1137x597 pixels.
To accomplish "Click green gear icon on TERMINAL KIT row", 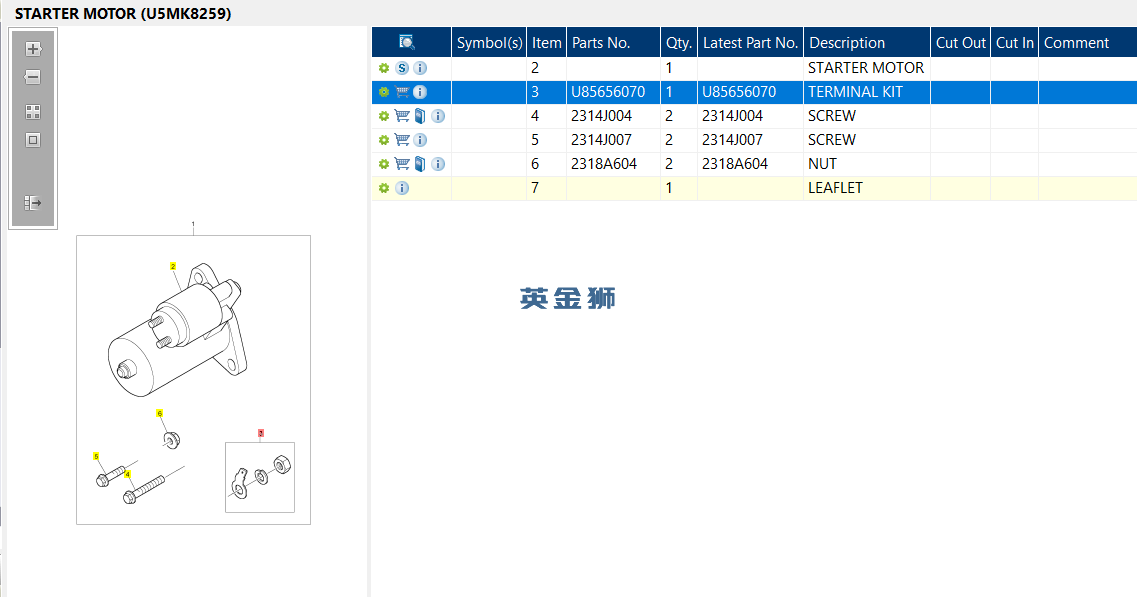I will 384,92.
